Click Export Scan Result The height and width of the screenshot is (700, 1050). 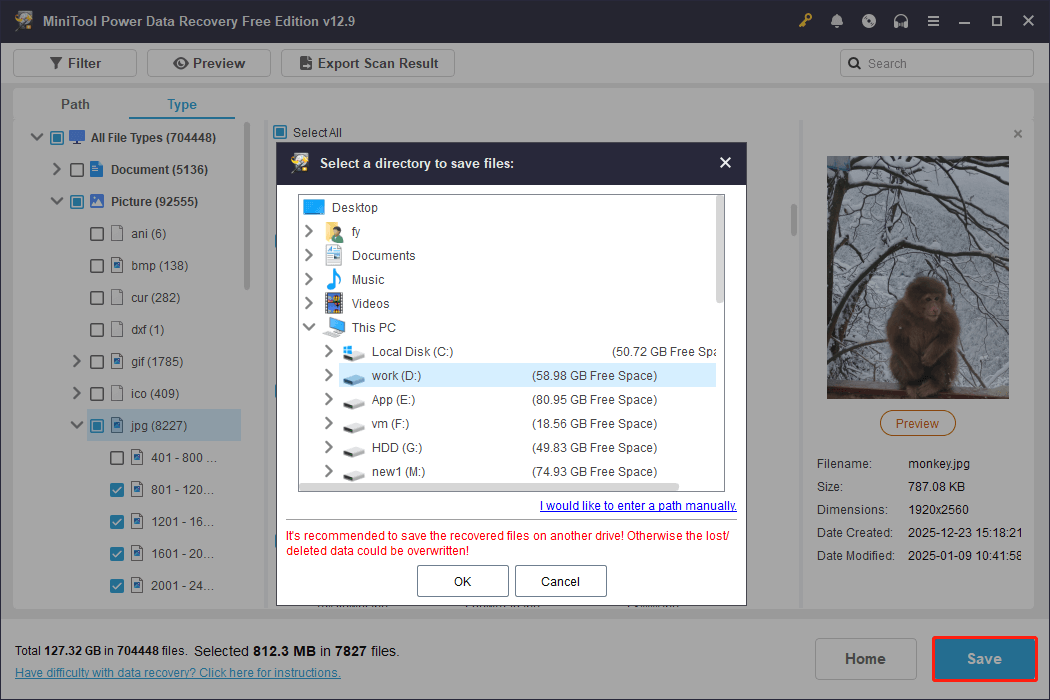(x=368, y=63)
